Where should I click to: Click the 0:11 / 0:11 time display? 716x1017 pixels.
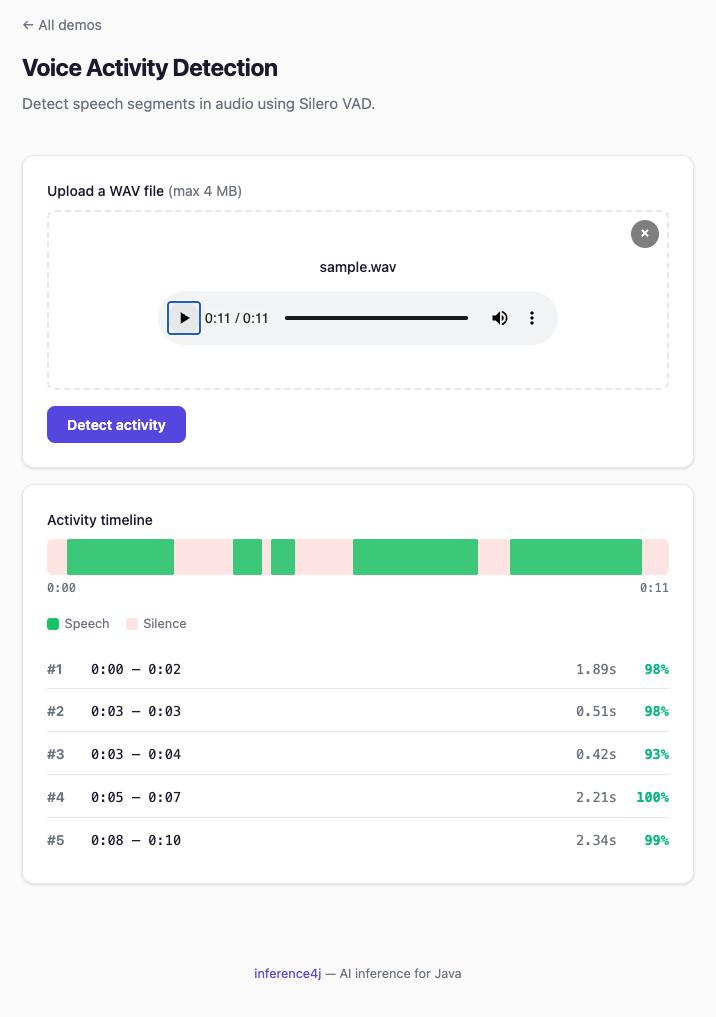(235, 317)
